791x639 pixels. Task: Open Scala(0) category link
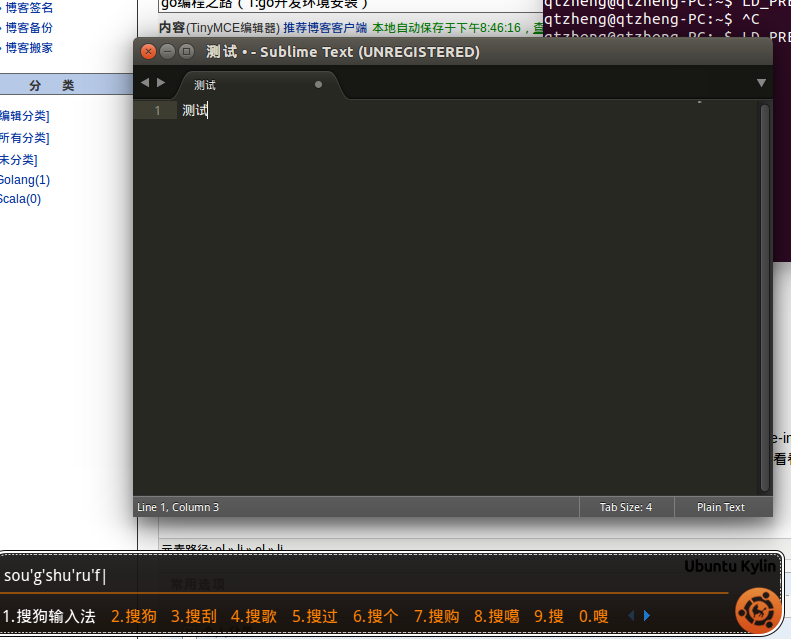(x=20, y=199)
